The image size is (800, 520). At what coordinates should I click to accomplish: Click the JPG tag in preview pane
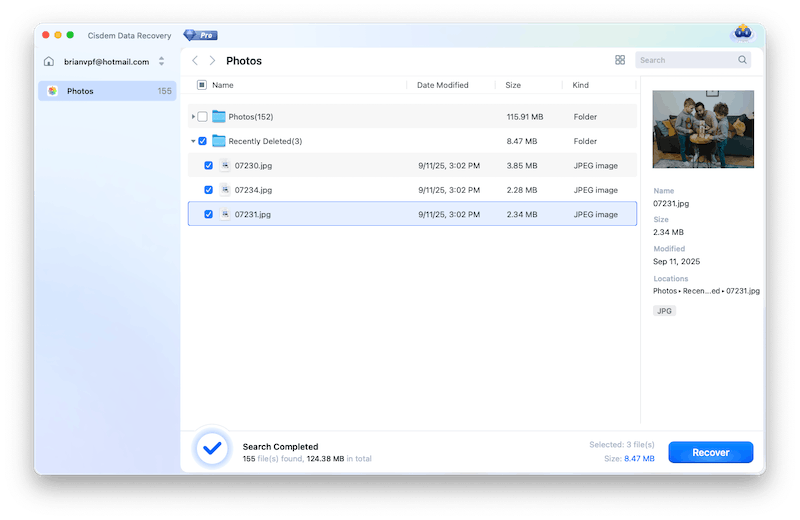[664, 311]
